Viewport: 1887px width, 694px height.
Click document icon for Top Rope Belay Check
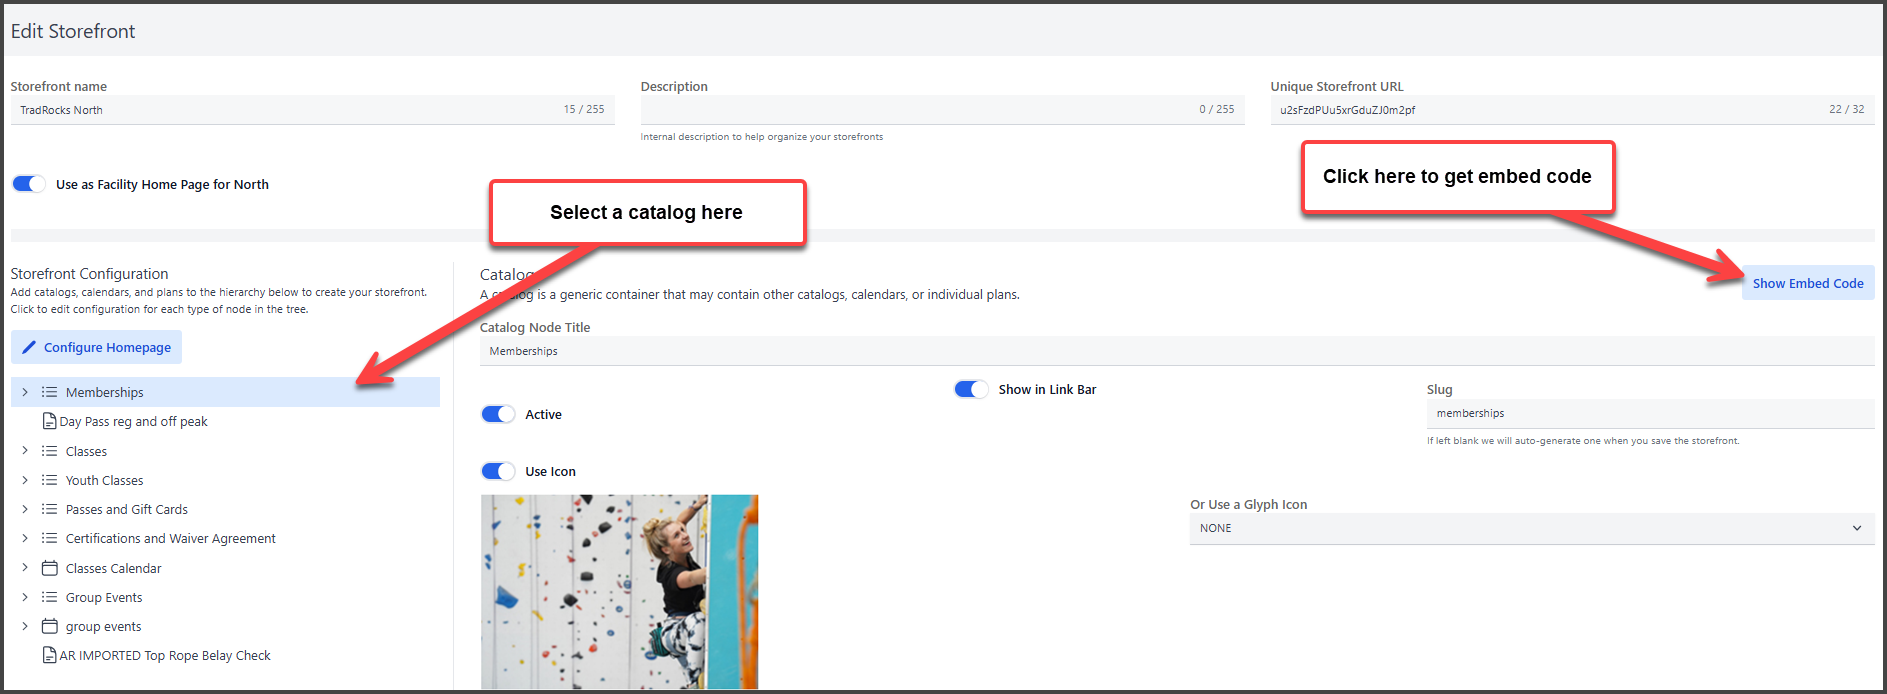click(49, 656)
